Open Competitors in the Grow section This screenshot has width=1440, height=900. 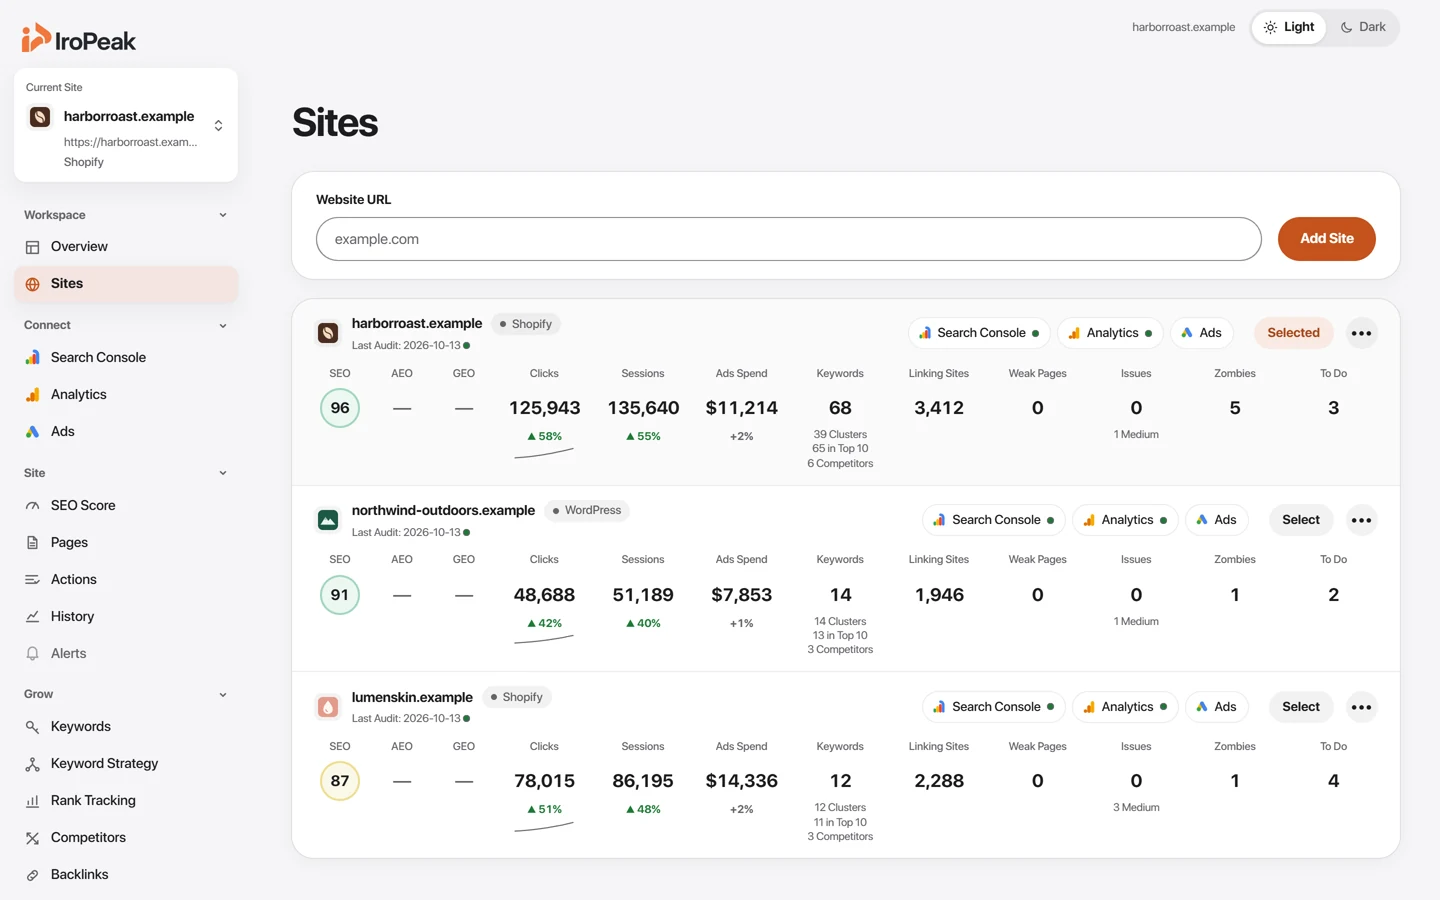point(126,837)
